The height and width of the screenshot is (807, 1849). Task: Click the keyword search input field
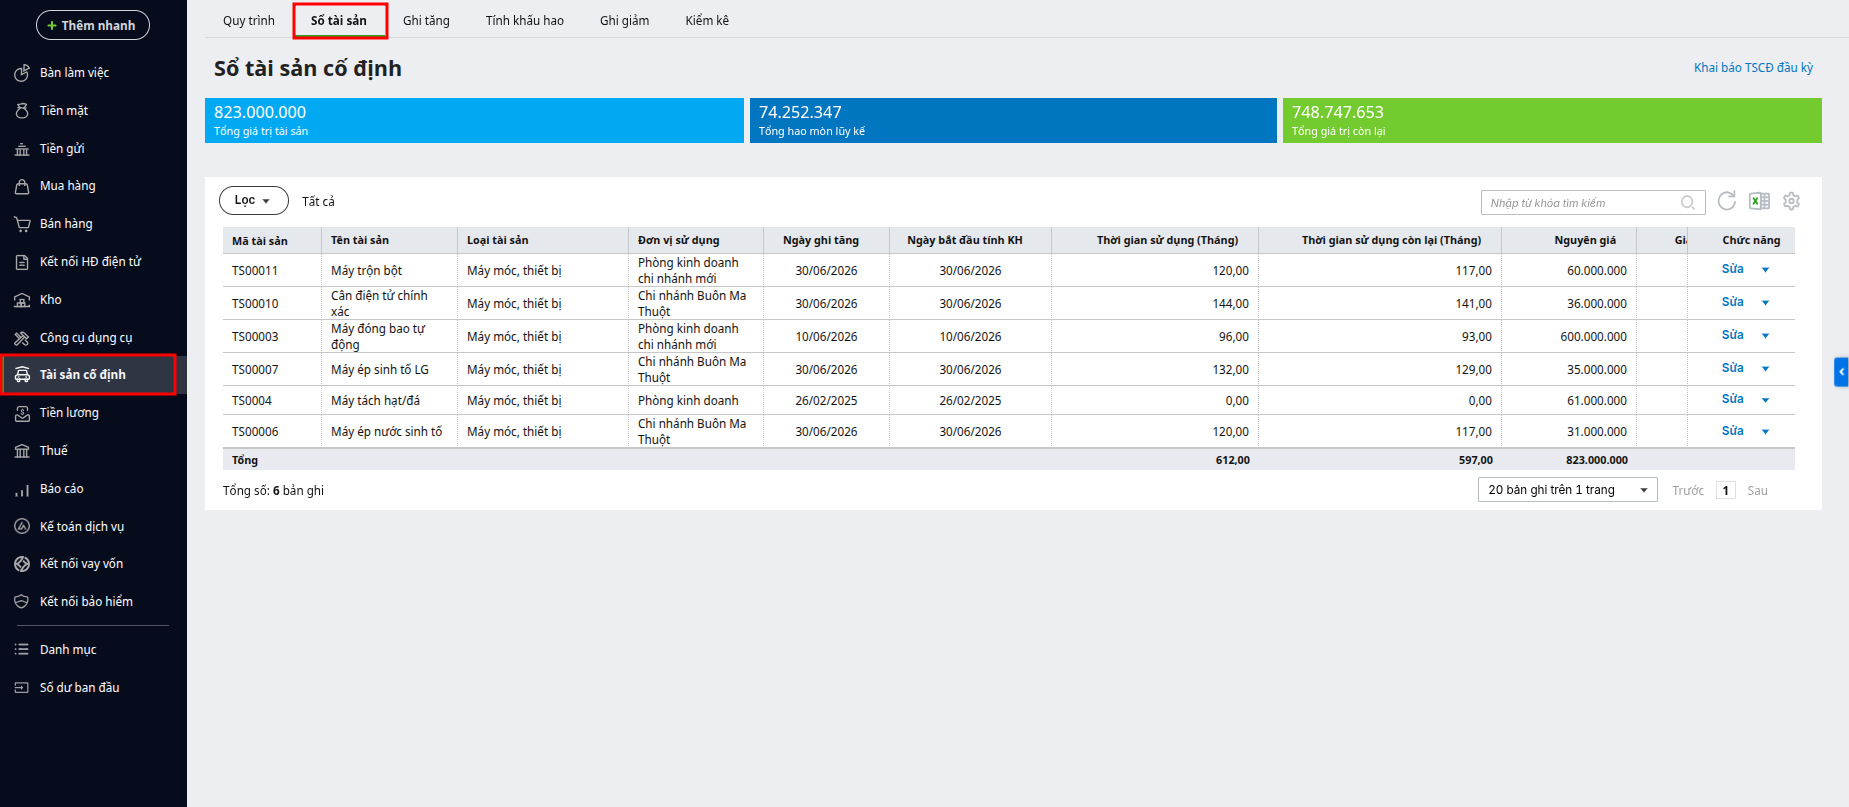click(x=1583, y=203)
